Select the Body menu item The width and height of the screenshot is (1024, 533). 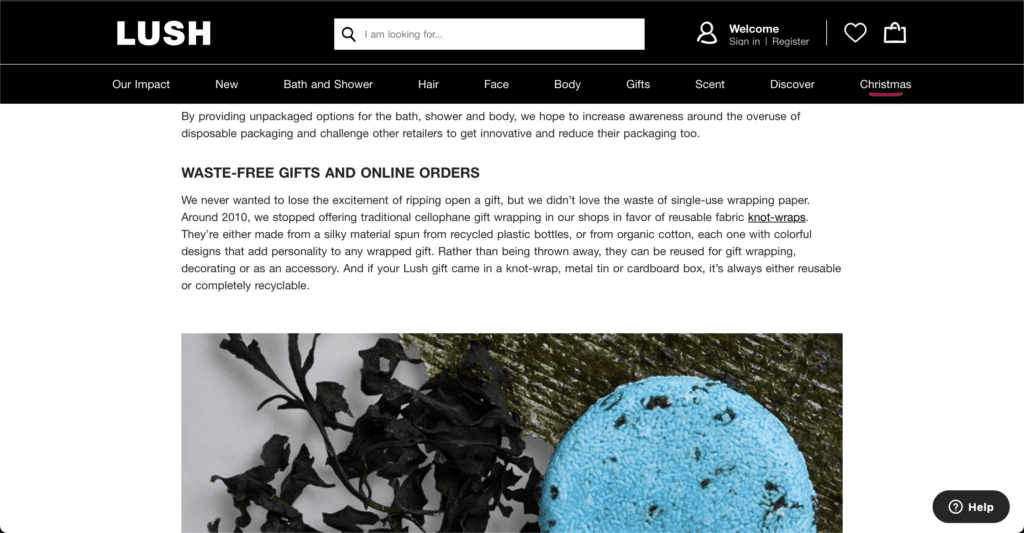[568, 84]
